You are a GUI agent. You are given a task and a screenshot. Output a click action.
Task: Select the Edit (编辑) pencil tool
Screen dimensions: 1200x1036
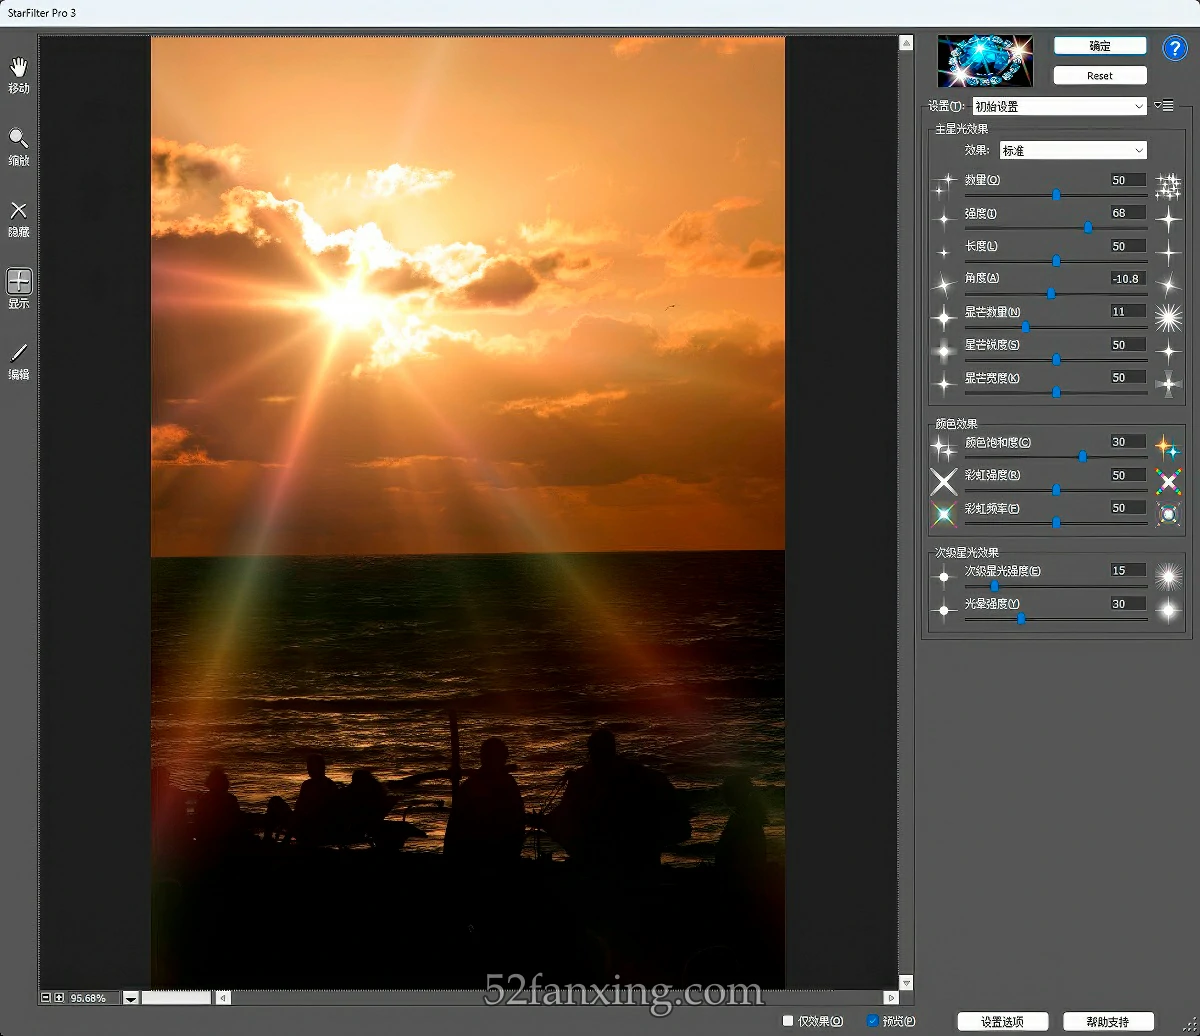click(19, 361)
